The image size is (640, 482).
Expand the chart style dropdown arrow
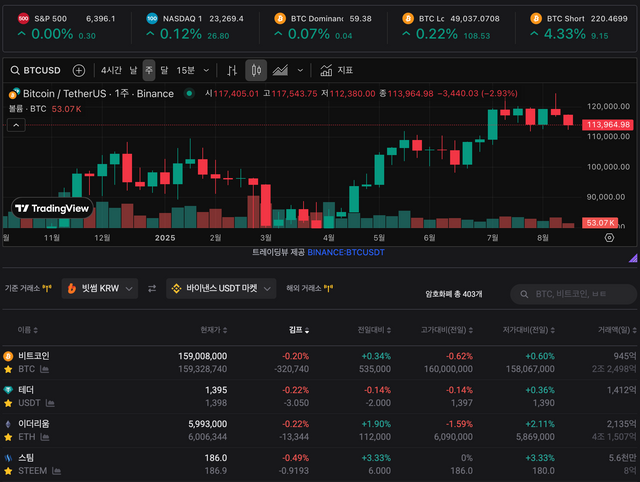[300, 70]
